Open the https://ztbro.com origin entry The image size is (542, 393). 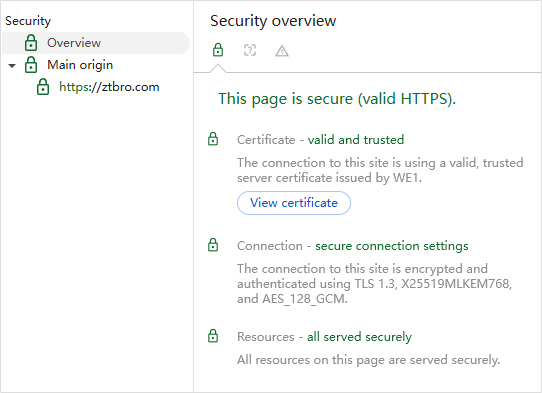point(109,87)
